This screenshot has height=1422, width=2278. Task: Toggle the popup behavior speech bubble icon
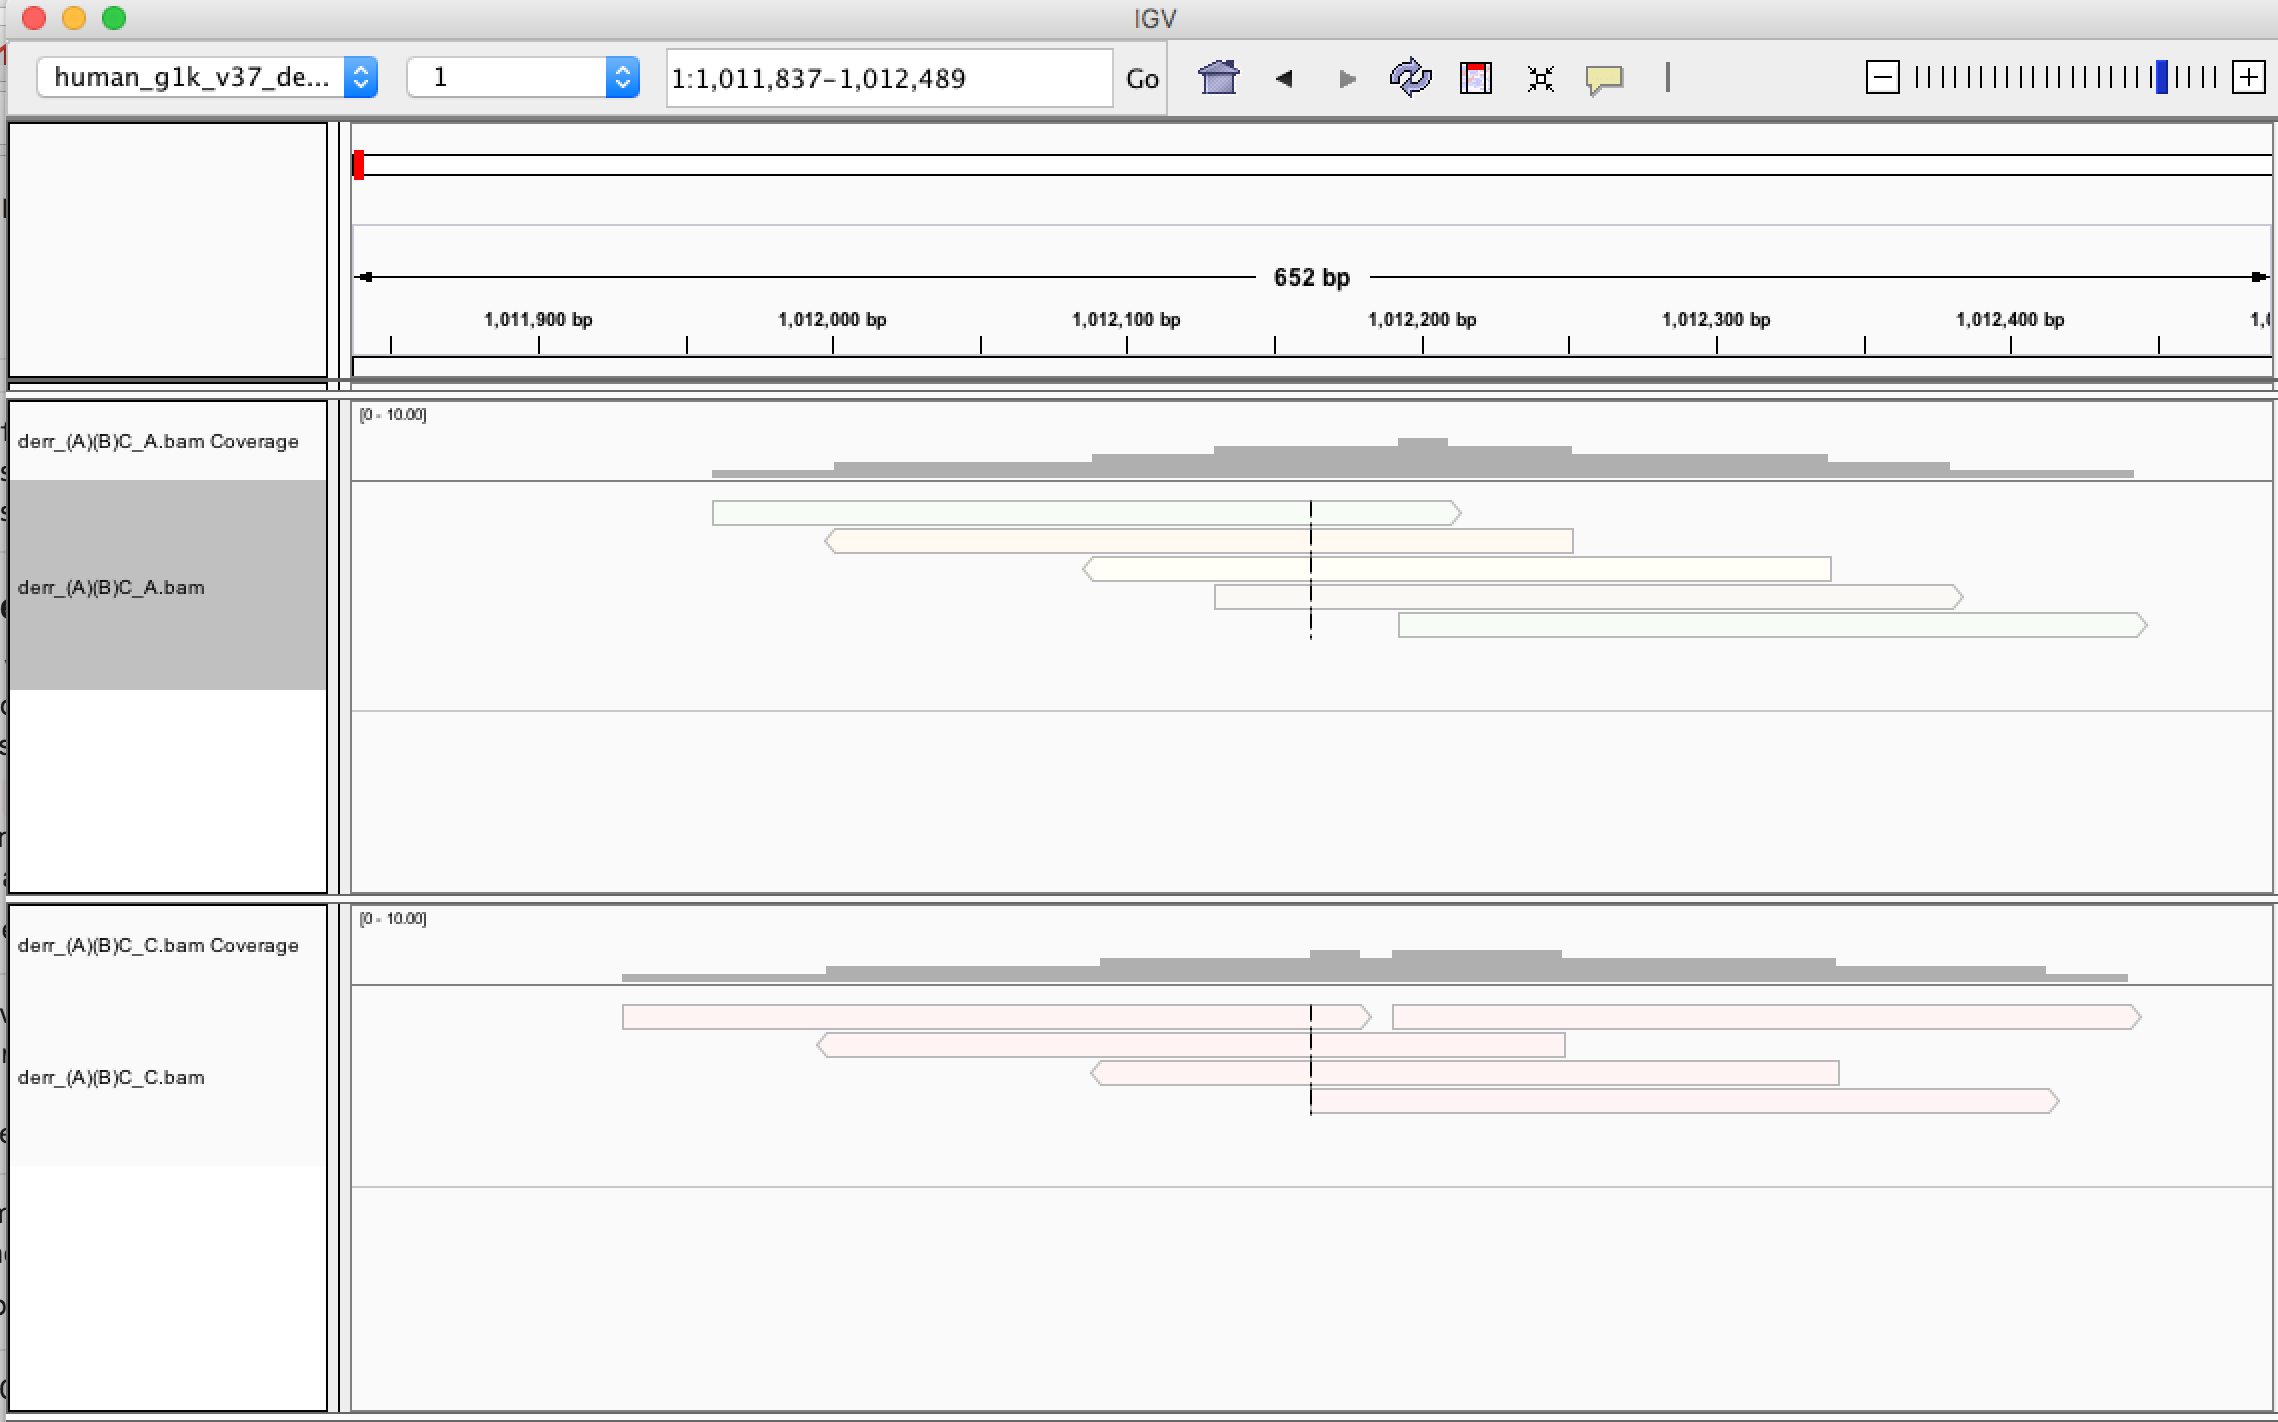pos(1604,79)
